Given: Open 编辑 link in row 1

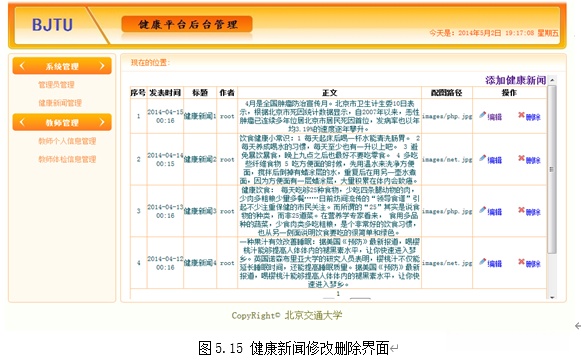Looking at the screenshot, I should click(495, 117).
